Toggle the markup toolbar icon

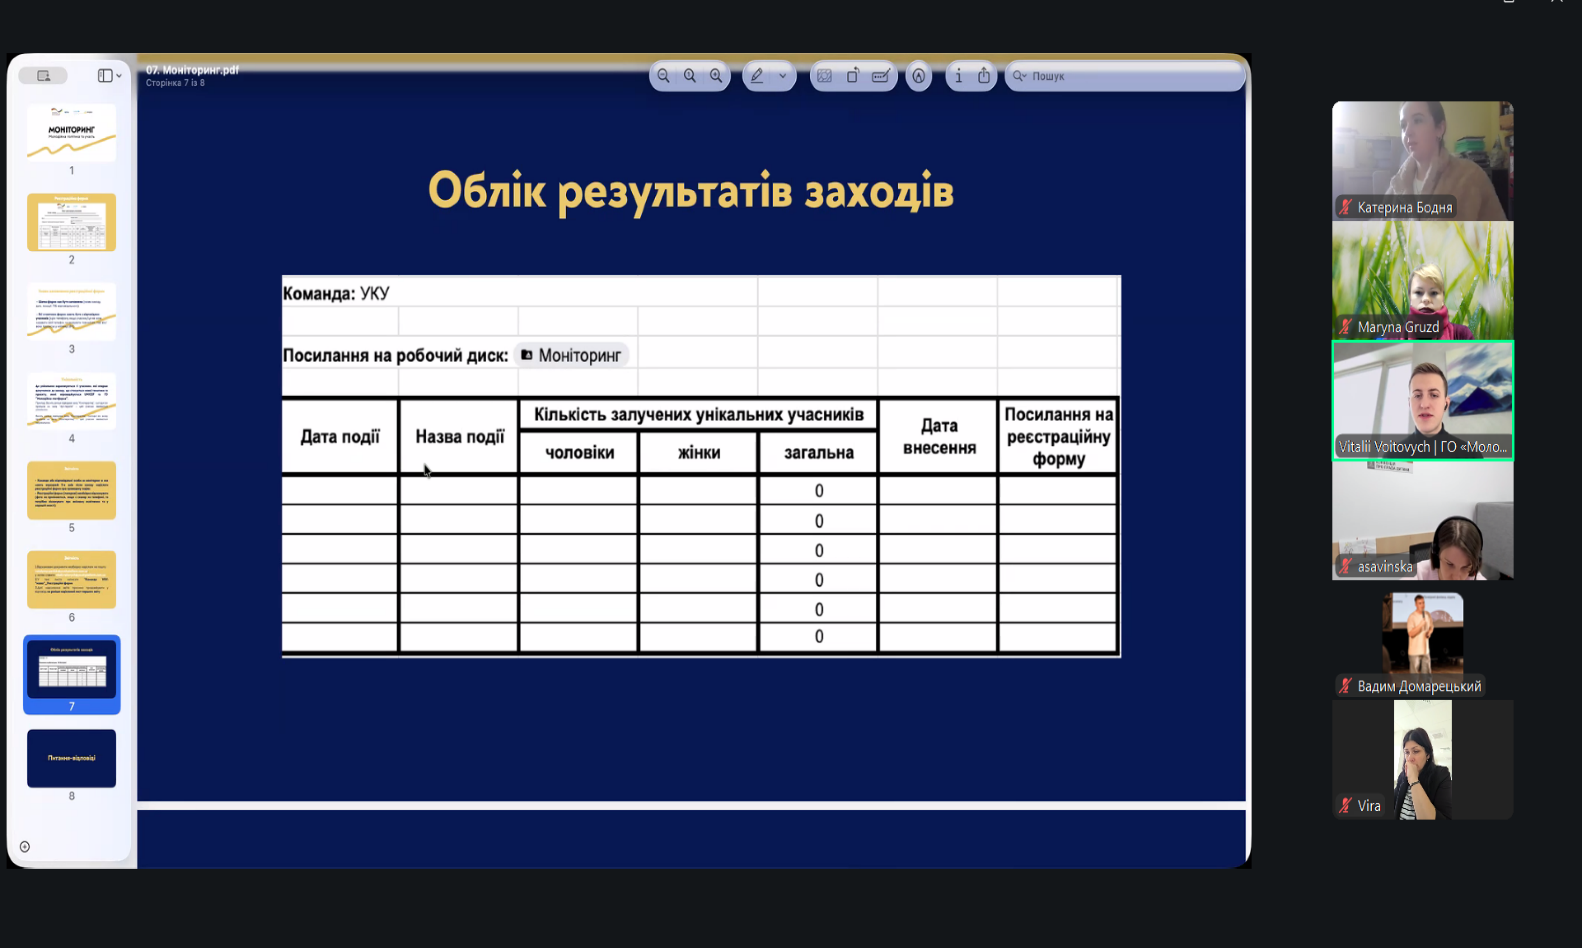click(919, 76)
